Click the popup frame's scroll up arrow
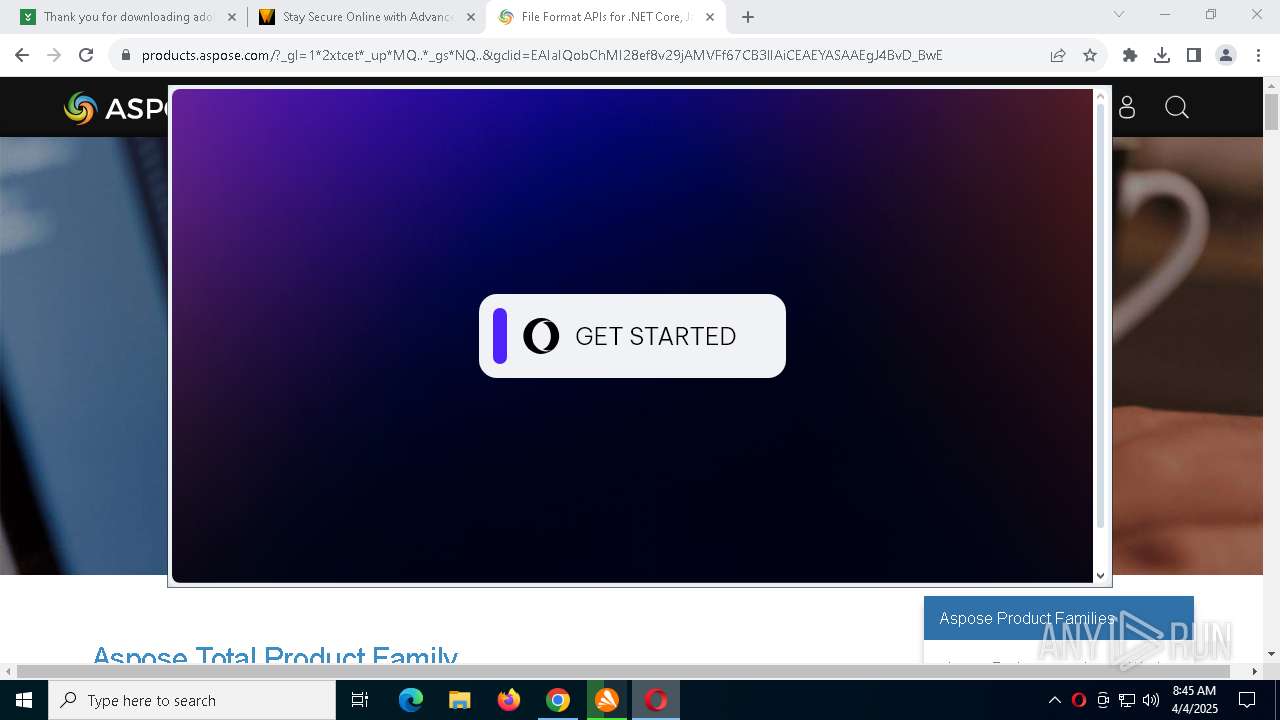The image size is (1280, 720). 1101,96
